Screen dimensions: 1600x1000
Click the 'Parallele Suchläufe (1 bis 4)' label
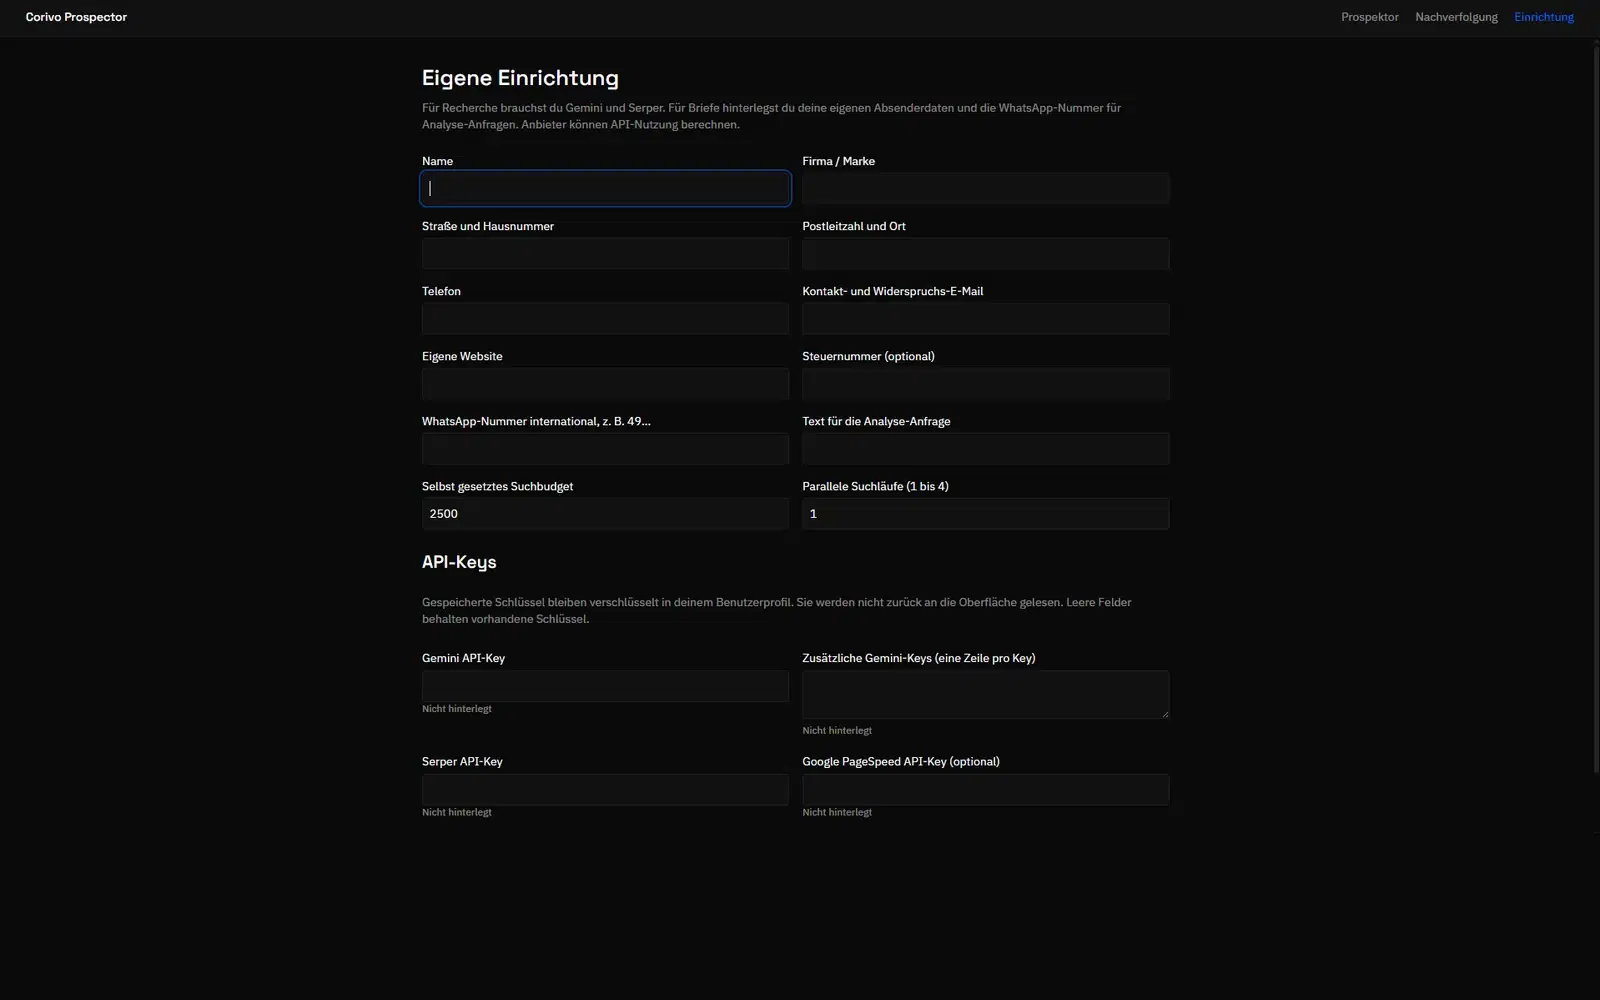[875, 486]
